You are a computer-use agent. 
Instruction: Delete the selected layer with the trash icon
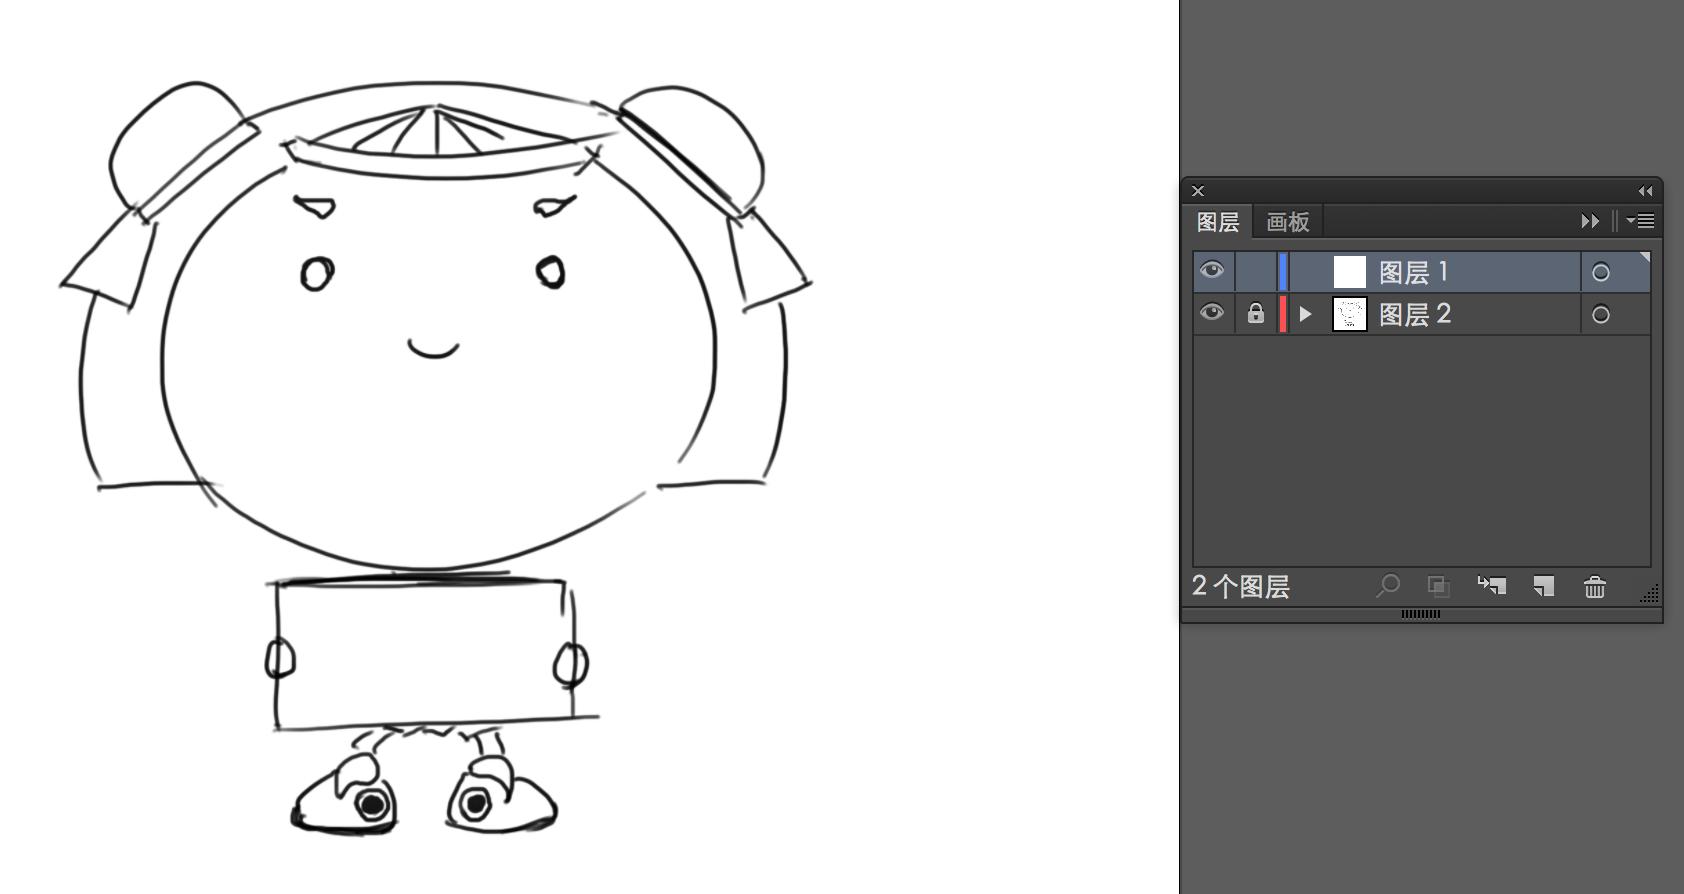(1595, 587)
